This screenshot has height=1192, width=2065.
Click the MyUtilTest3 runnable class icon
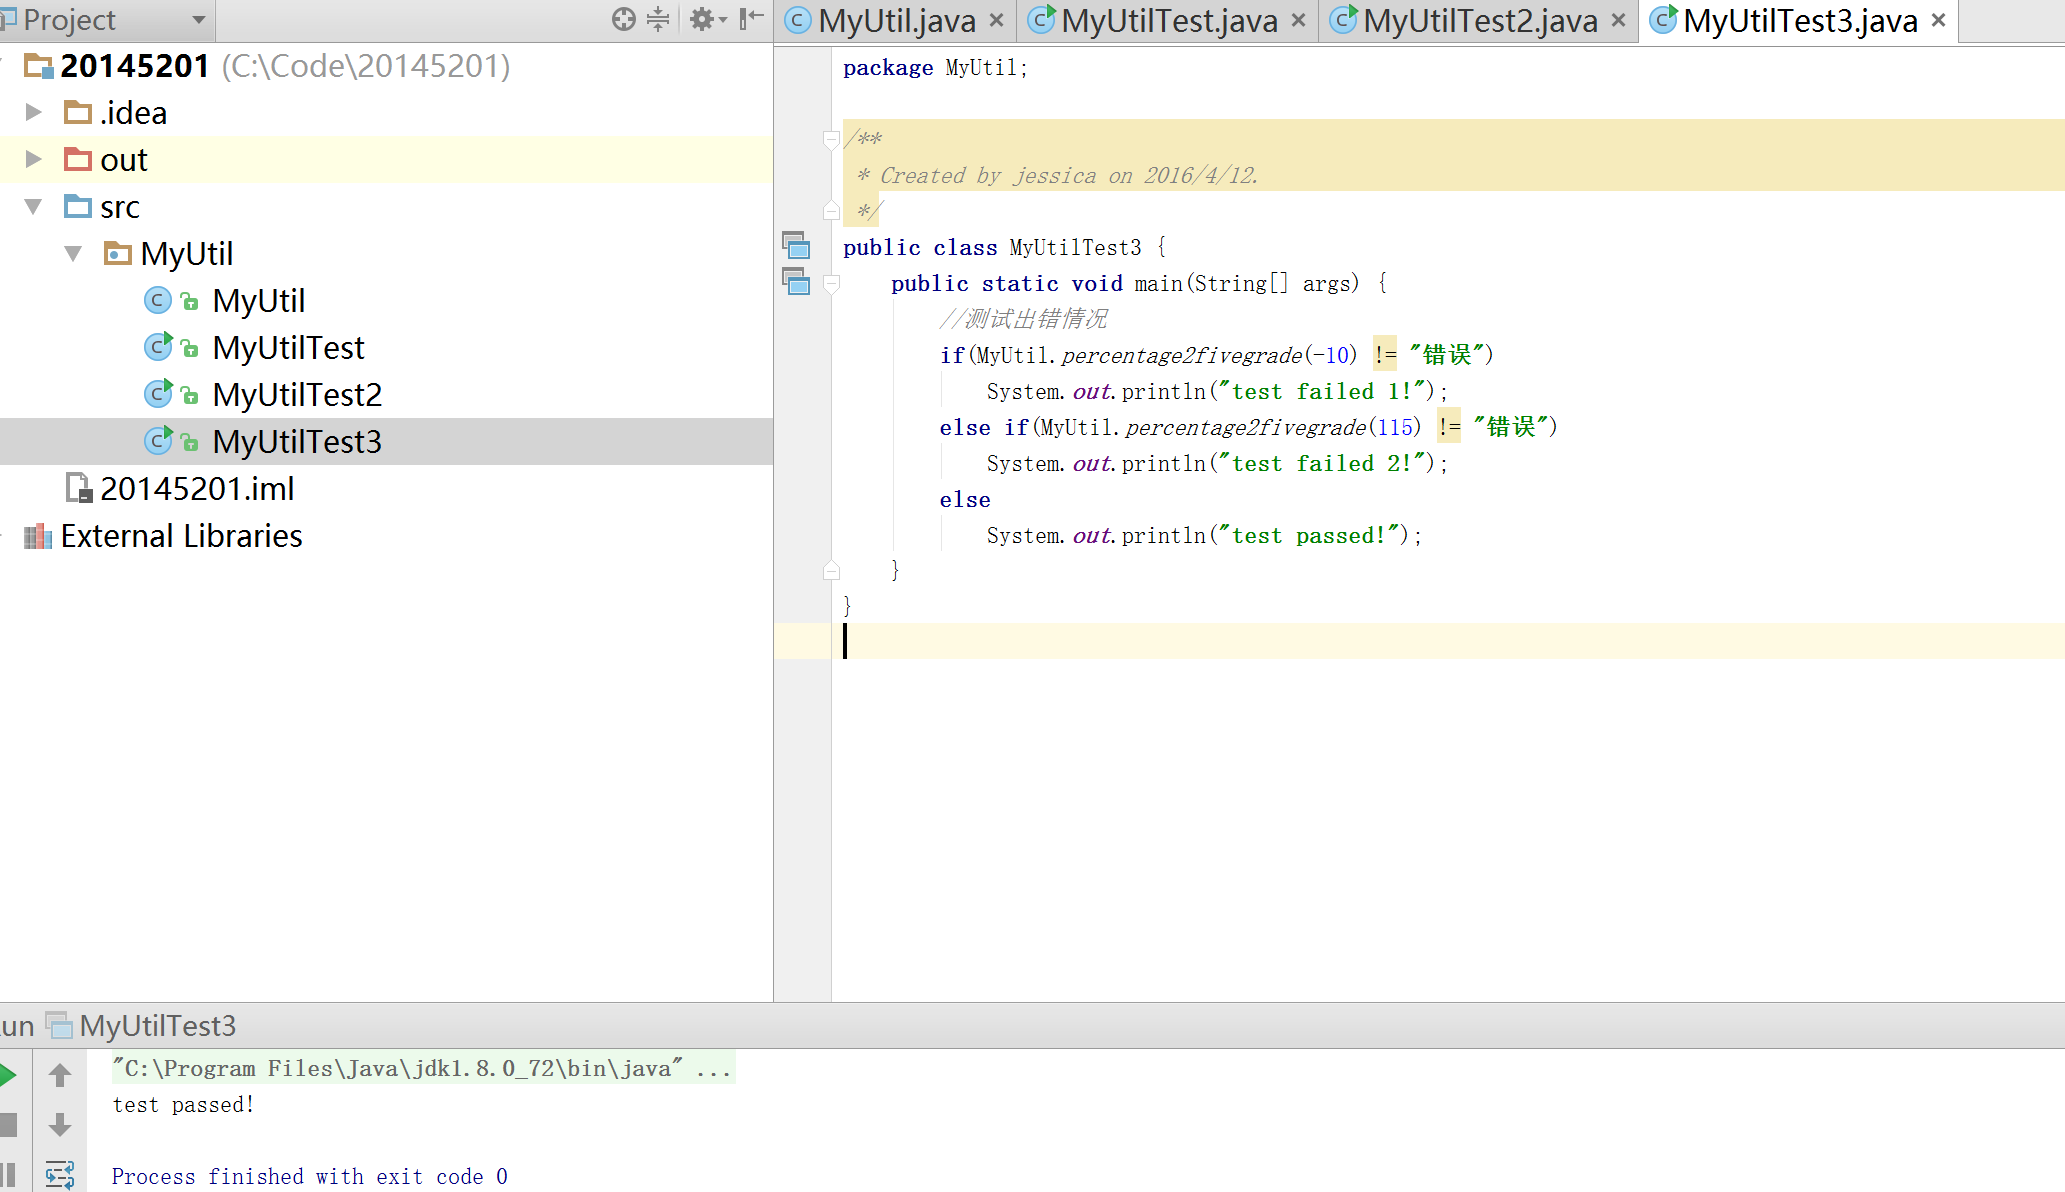pyautogui.click(x=158, y=441)
